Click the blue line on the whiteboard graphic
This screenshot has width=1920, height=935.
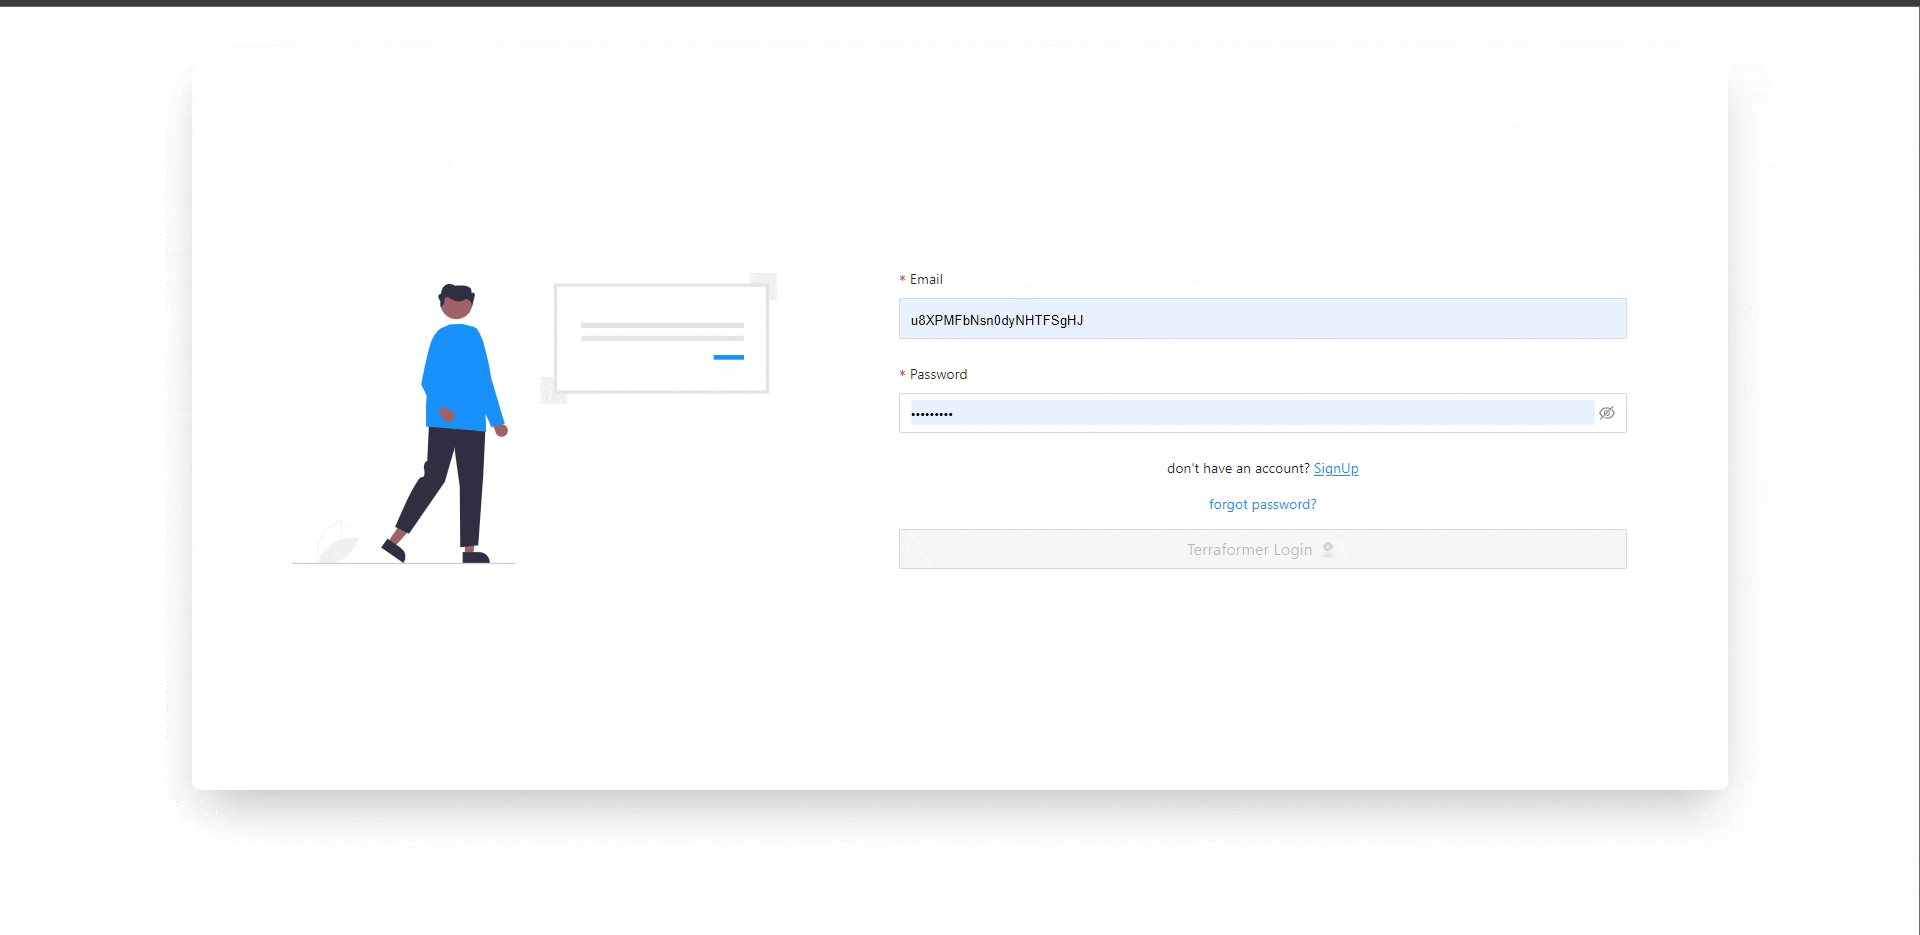726,356
